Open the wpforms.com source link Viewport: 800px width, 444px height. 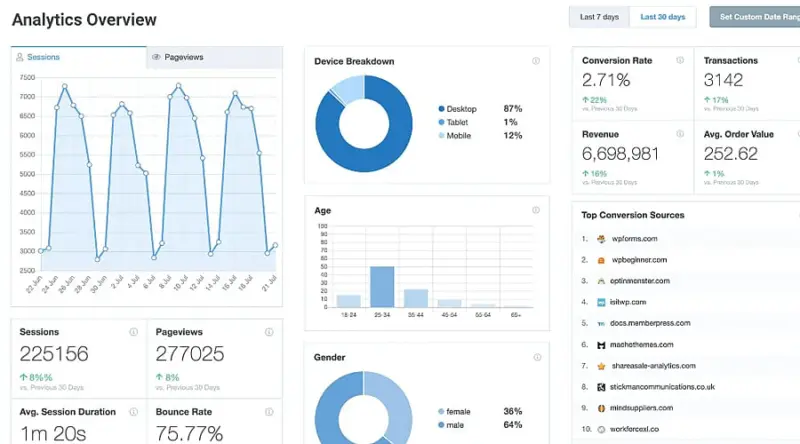pyautogui.click(x=634, y=238)
